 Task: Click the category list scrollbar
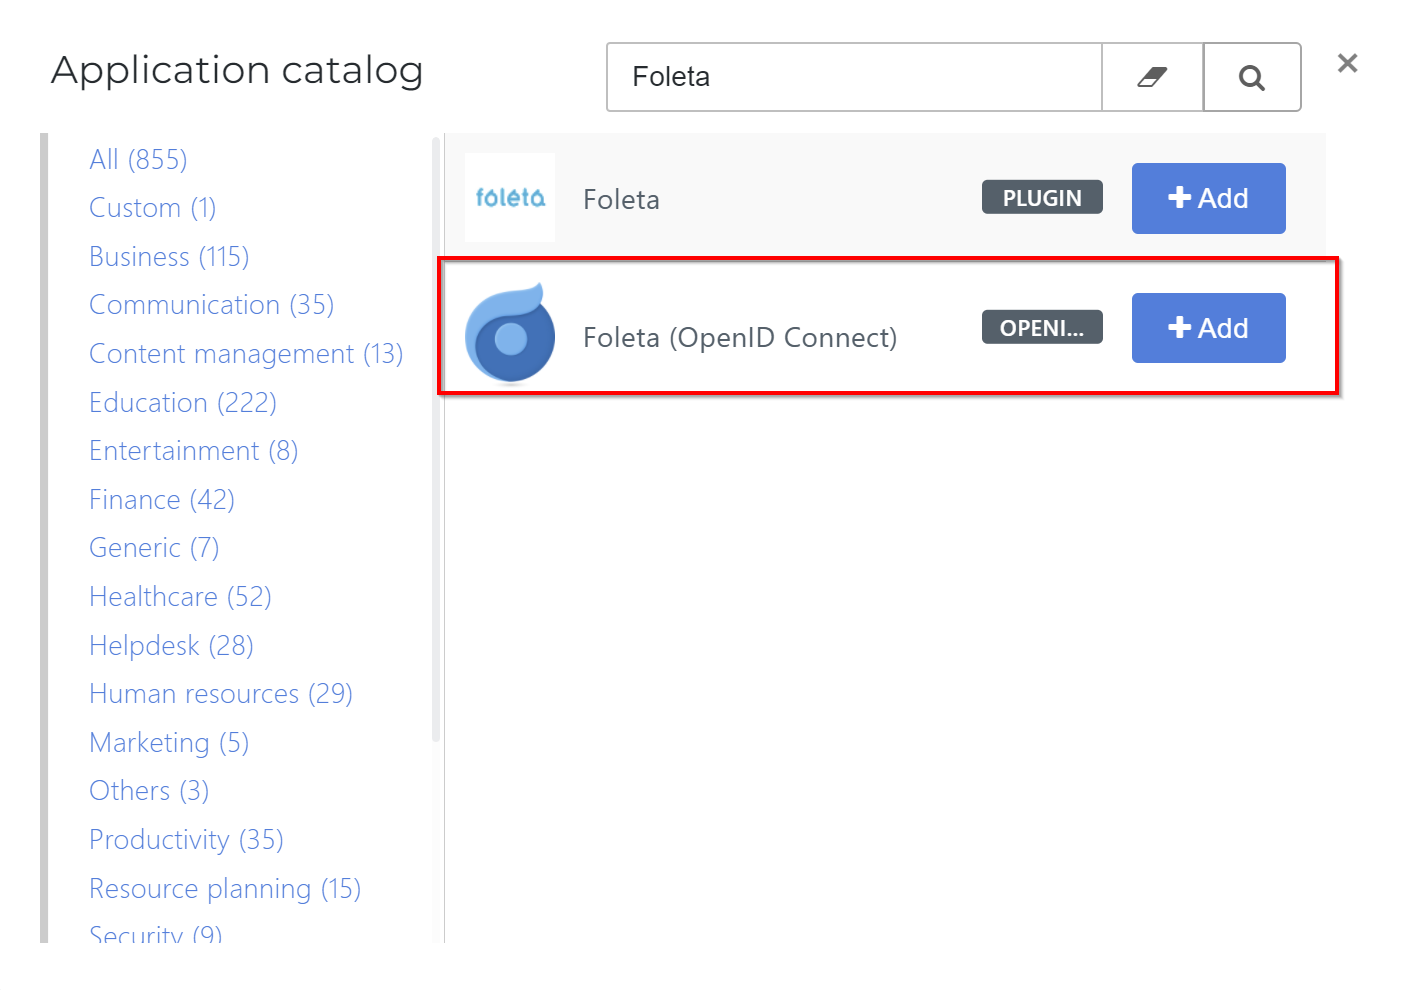(x=436, y=440)
